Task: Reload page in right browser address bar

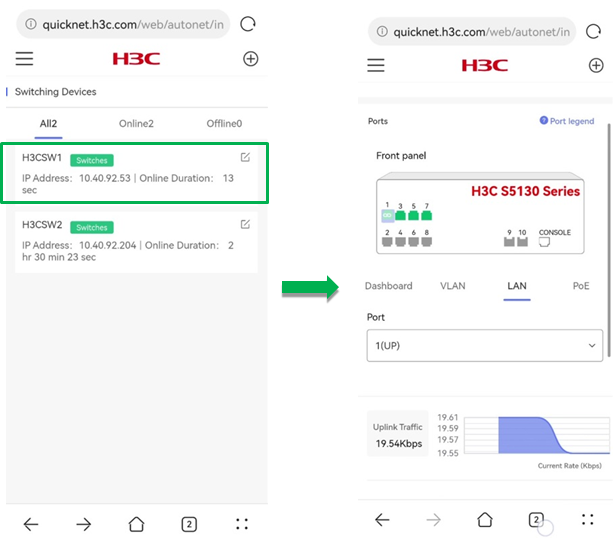Action: coord(593,31)
